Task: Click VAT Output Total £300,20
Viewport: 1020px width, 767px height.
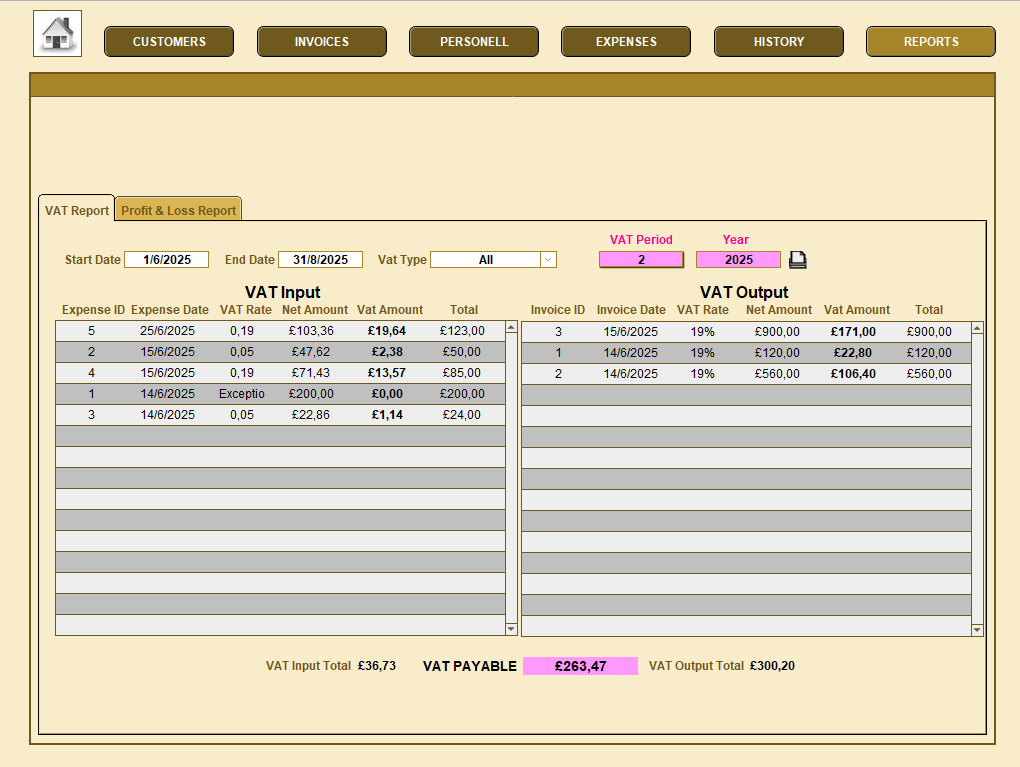Action: pos(772,666)
